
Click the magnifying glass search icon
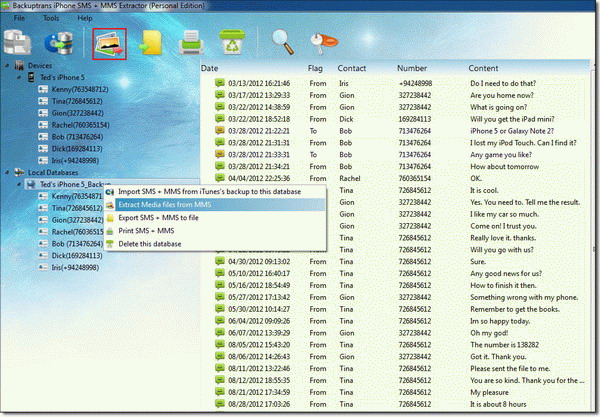tap(283, 42)
